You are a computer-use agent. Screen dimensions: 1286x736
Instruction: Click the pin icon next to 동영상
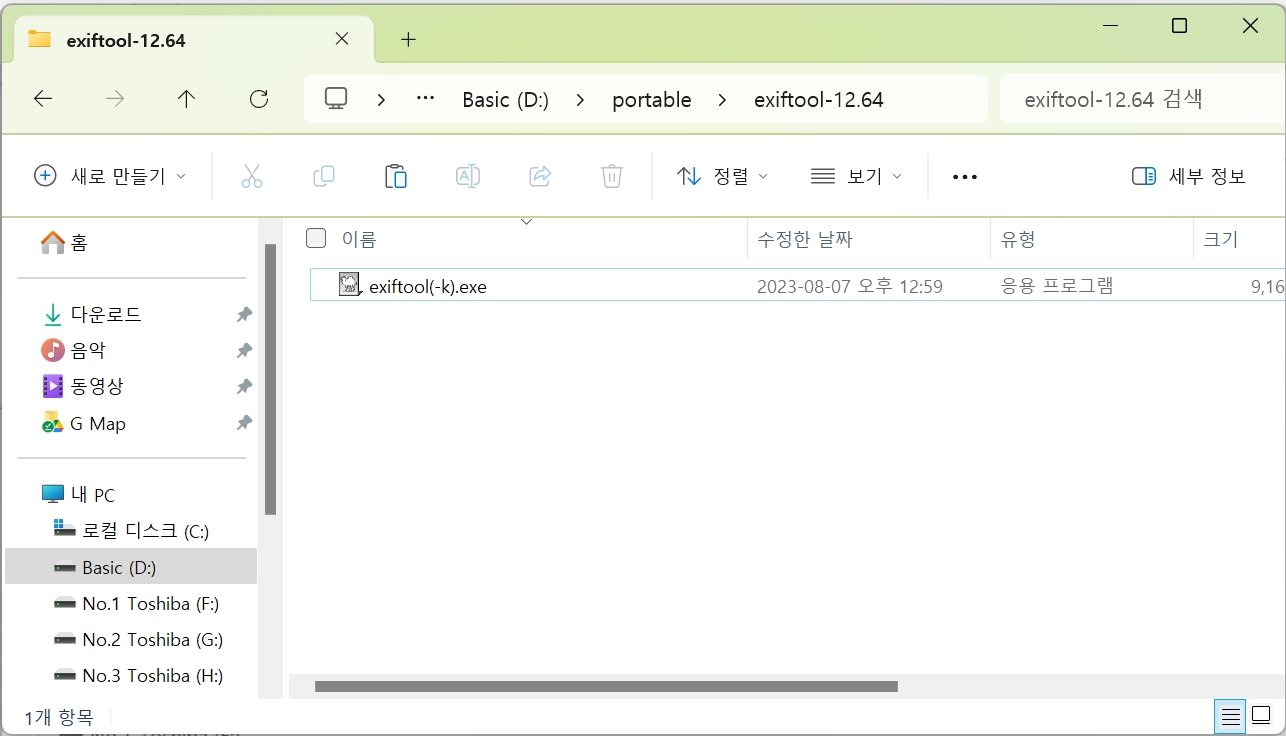point(244,387)
